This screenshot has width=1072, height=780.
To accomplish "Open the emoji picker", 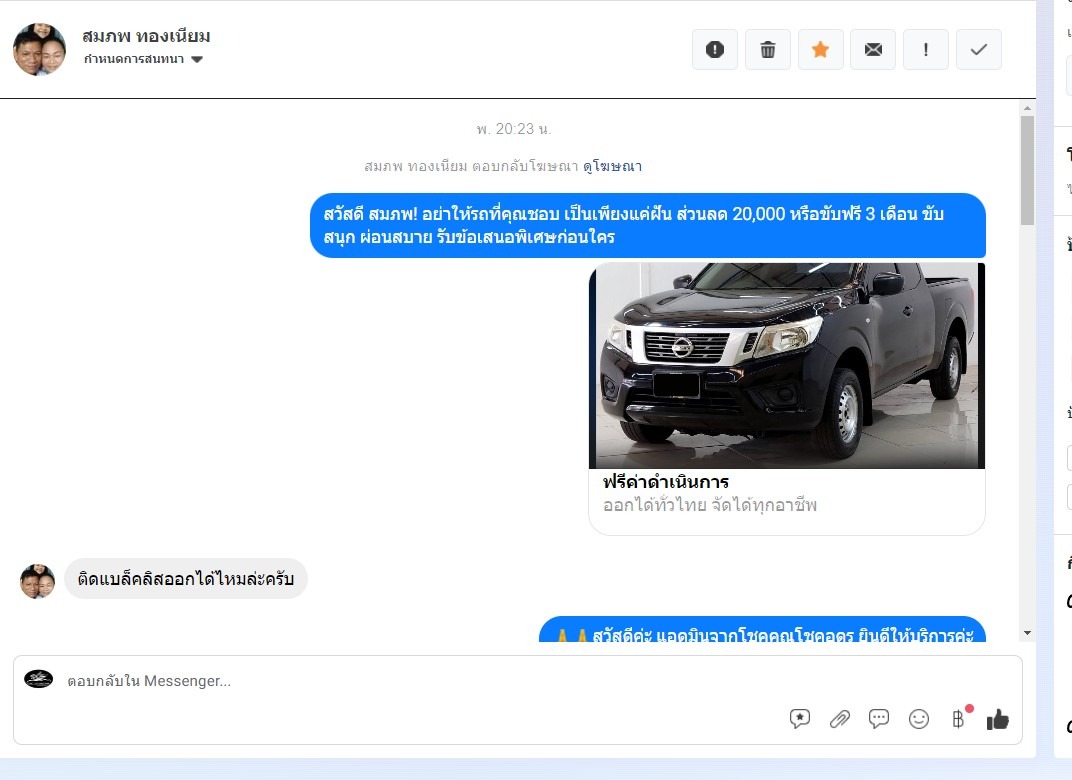I will [x=919, y=719].
